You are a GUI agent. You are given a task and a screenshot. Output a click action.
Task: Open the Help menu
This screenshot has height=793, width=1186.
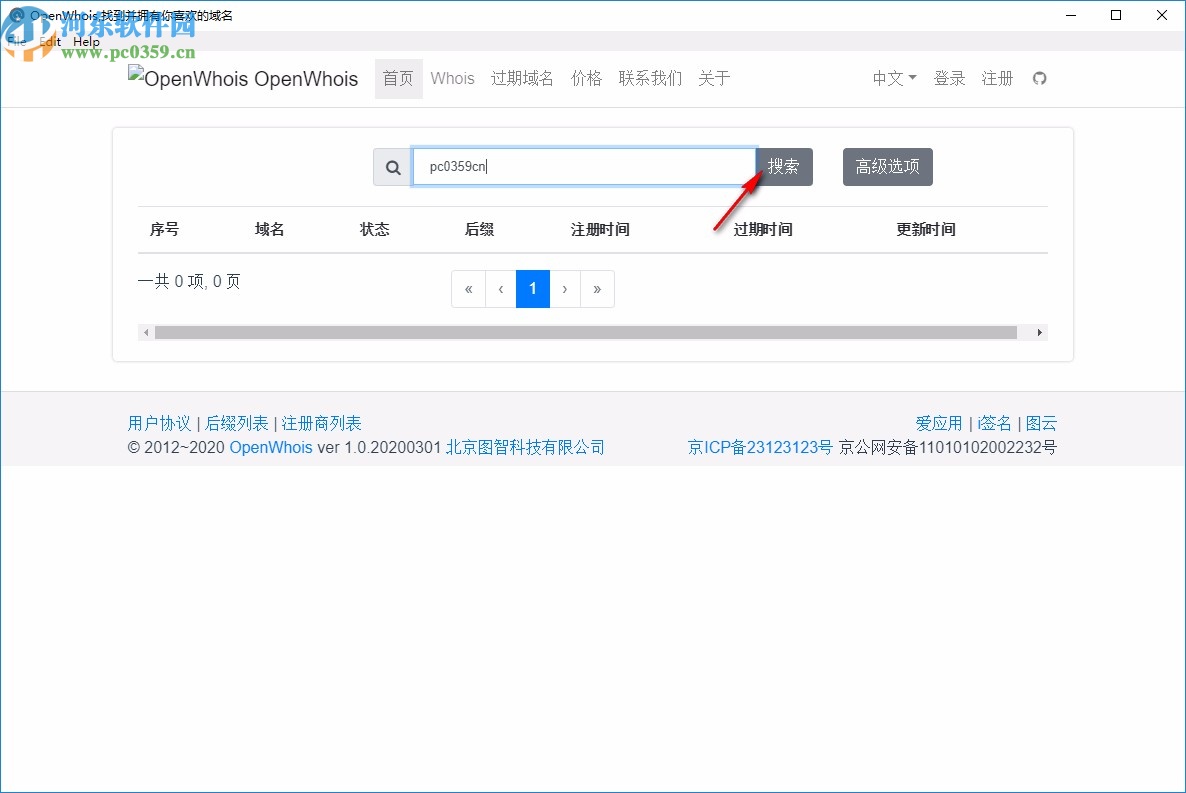pos(86,41)
